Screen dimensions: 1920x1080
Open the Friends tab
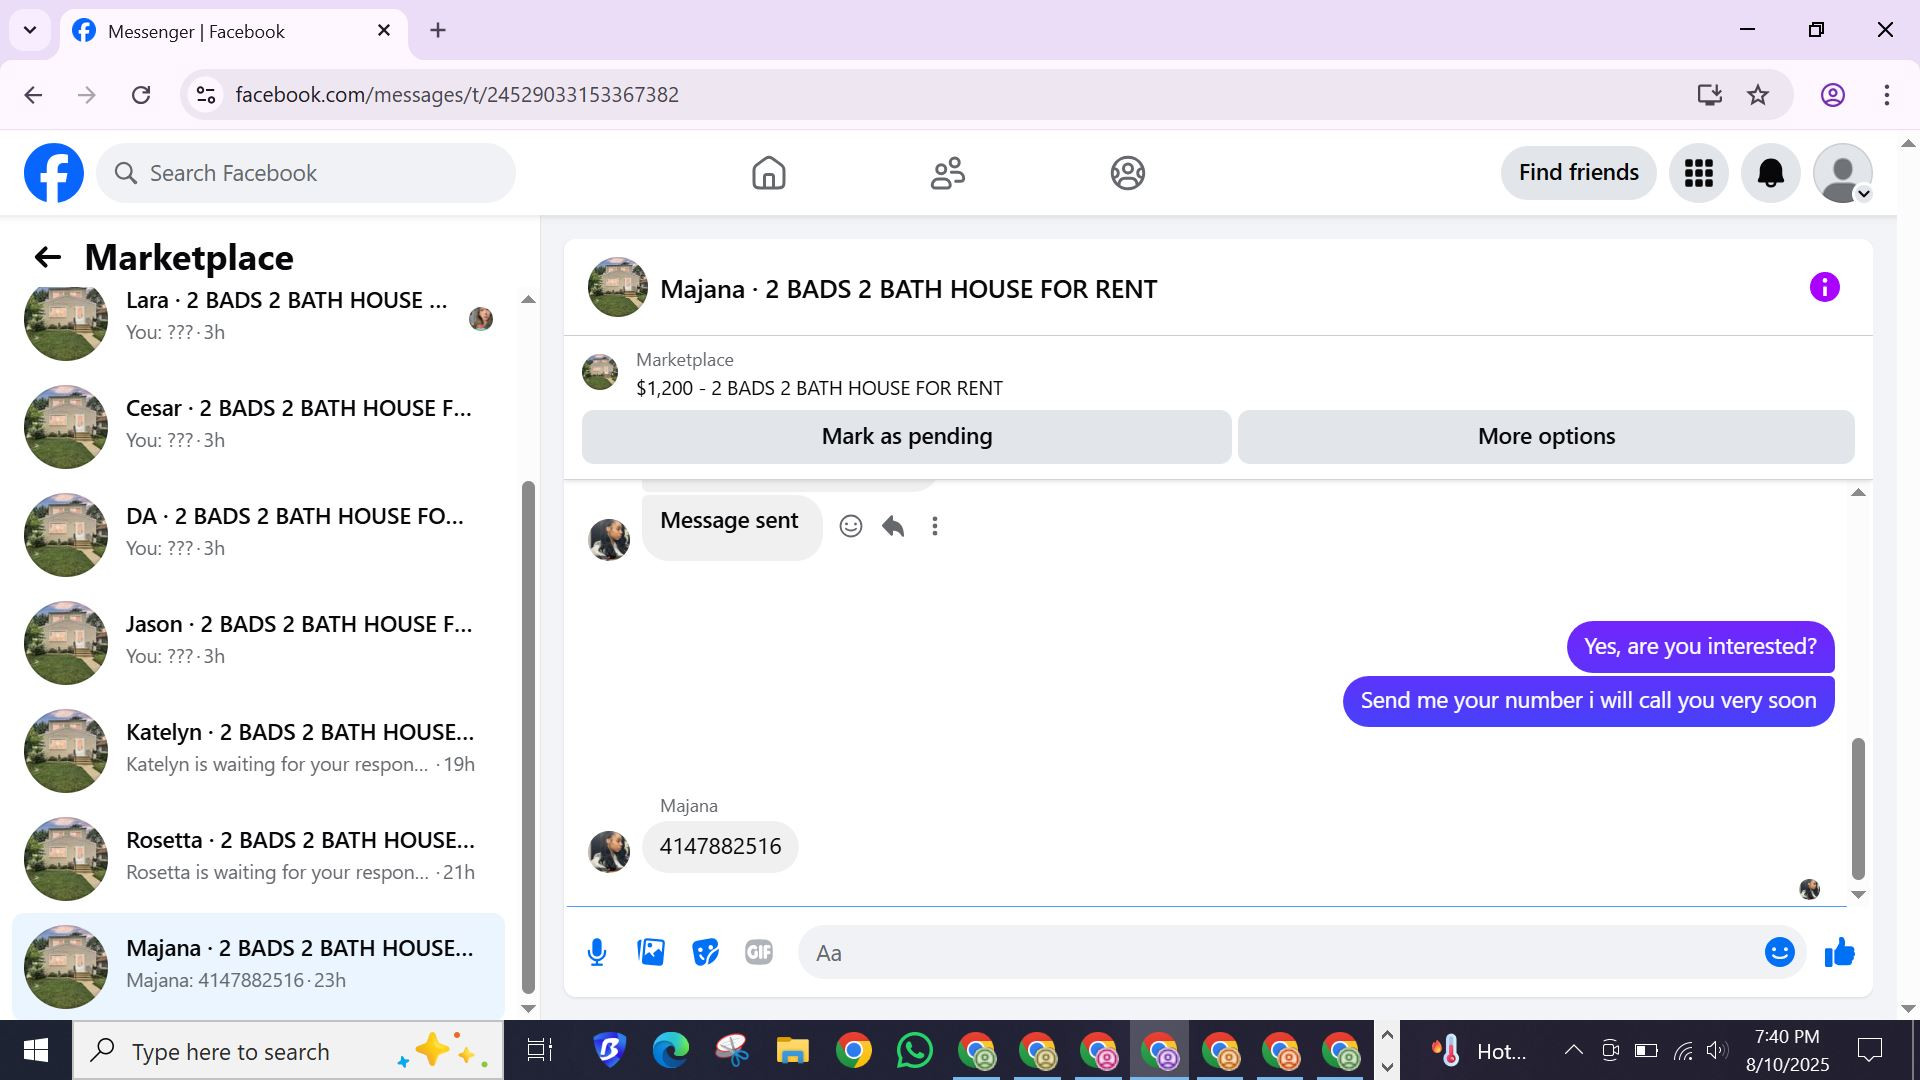pyautogui.click(x=947, y=173)
